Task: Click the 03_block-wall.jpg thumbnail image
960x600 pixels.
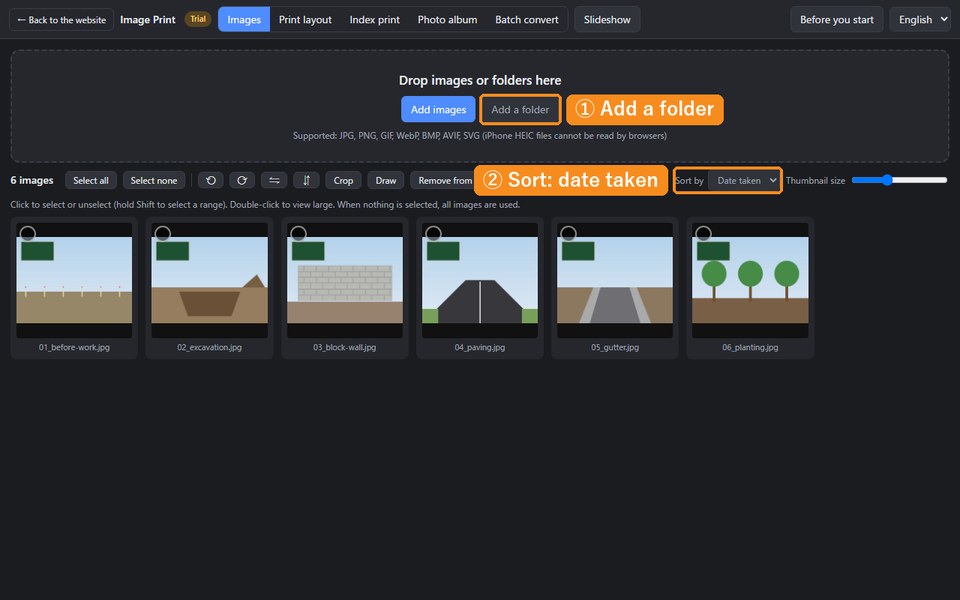Action: pyautogui.click(x=345, y=280)
